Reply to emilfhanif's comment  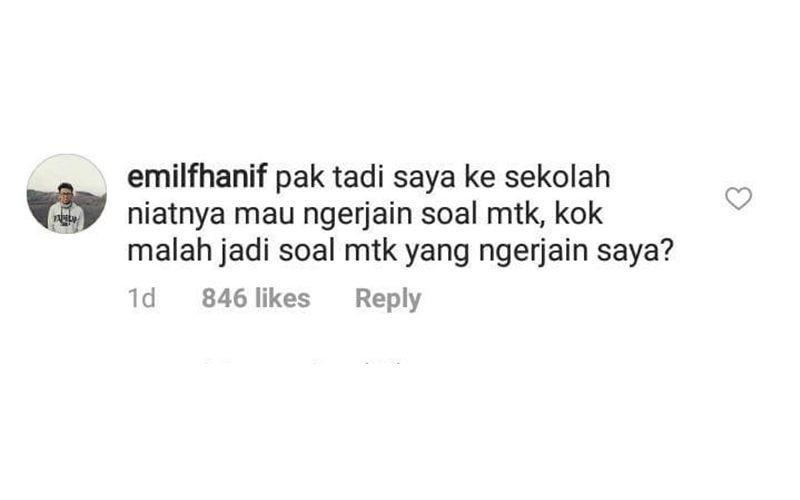point(388,298)
